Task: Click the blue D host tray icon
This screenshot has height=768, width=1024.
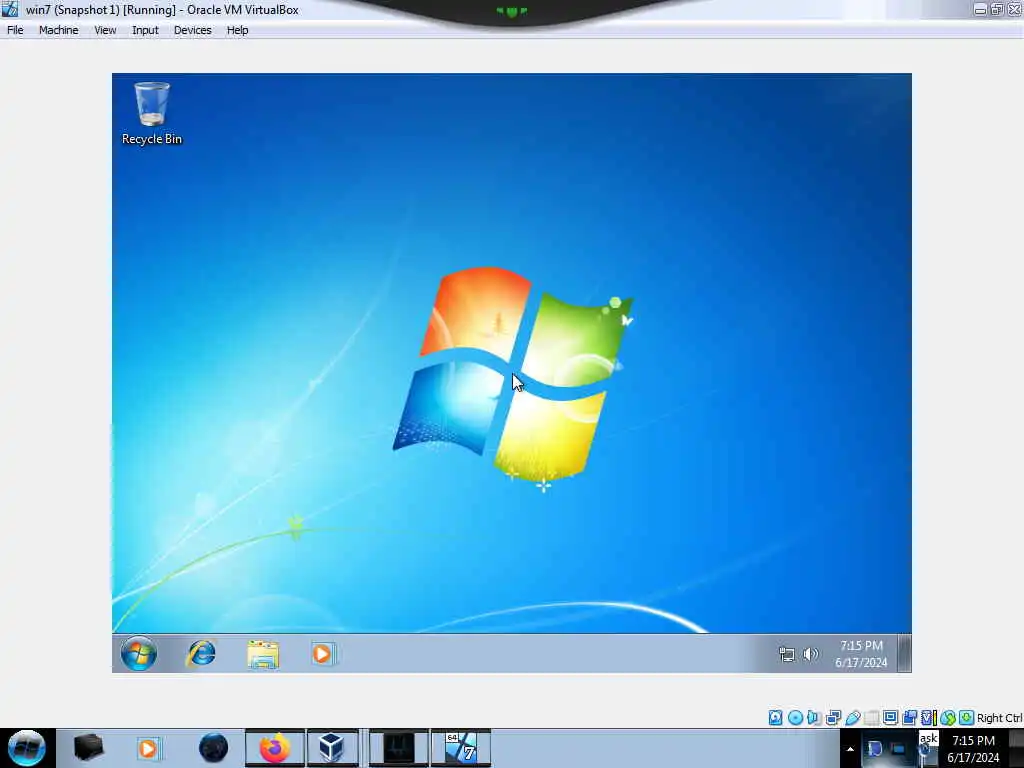Action: click(x=875, y=748)
